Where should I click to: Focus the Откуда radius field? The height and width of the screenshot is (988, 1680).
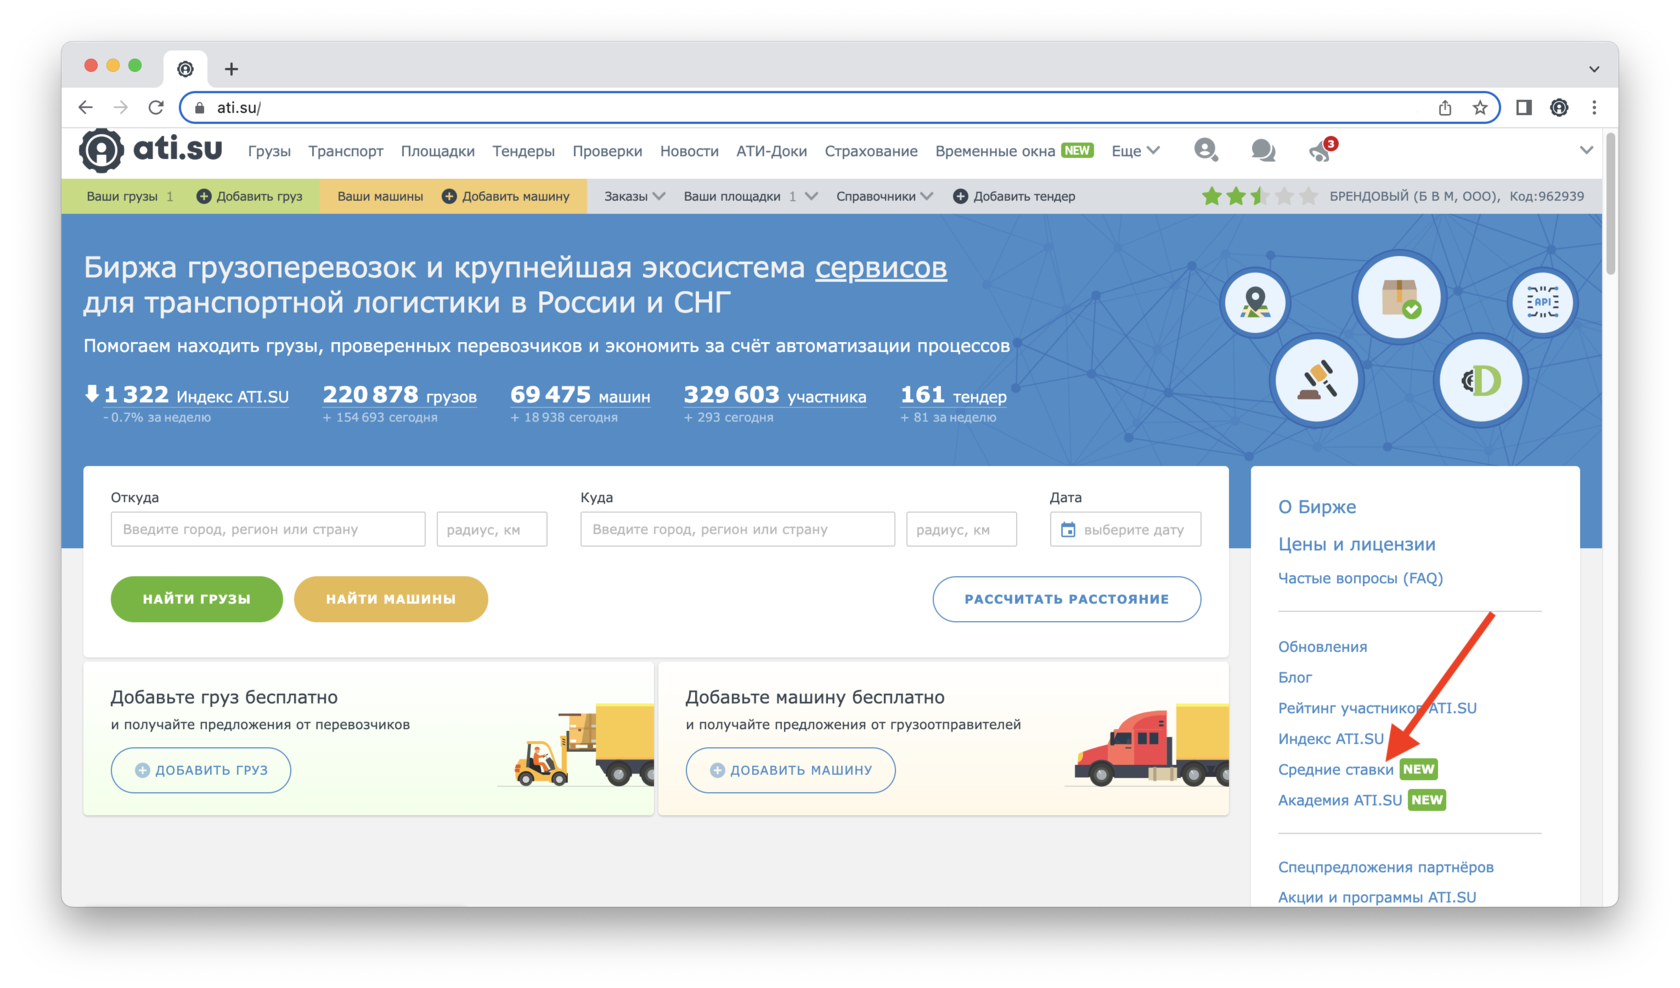click(x=492, y=529)
